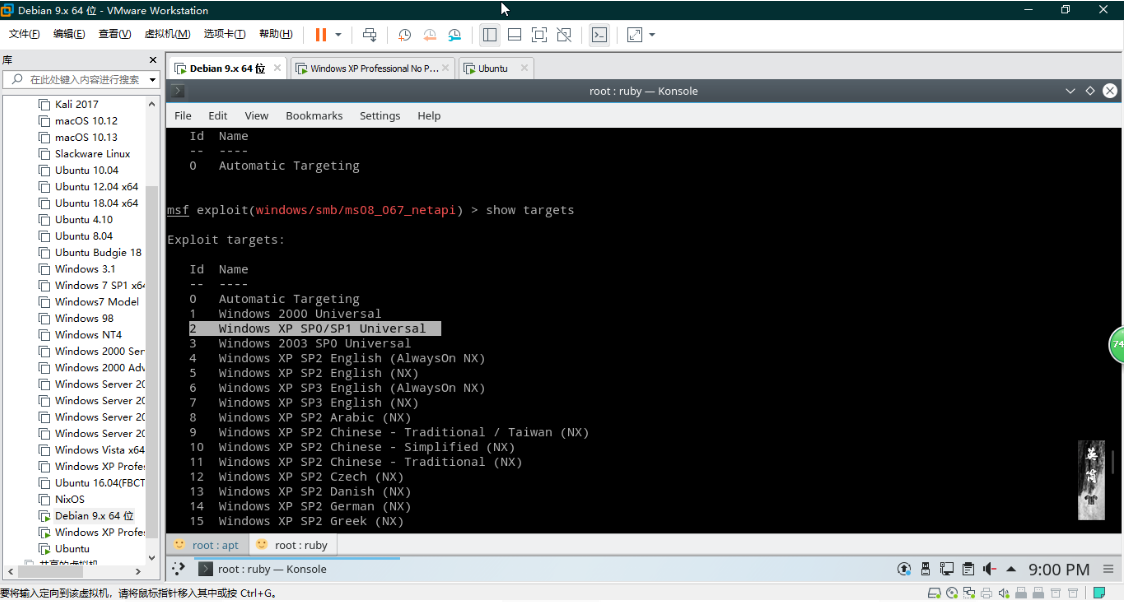
Task: Select Kali 2017 in the VM library
Action: (x=76, y=104)
